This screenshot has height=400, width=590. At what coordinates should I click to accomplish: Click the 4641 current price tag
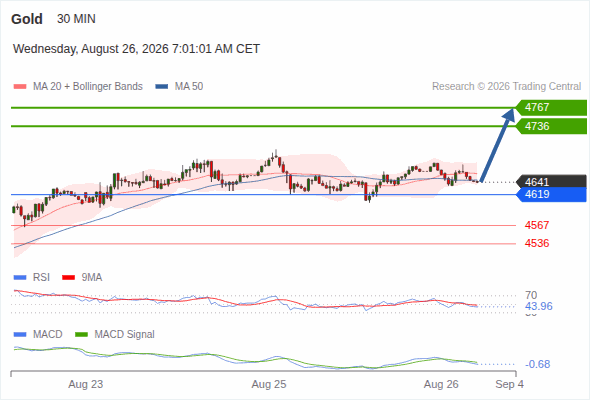551,182
